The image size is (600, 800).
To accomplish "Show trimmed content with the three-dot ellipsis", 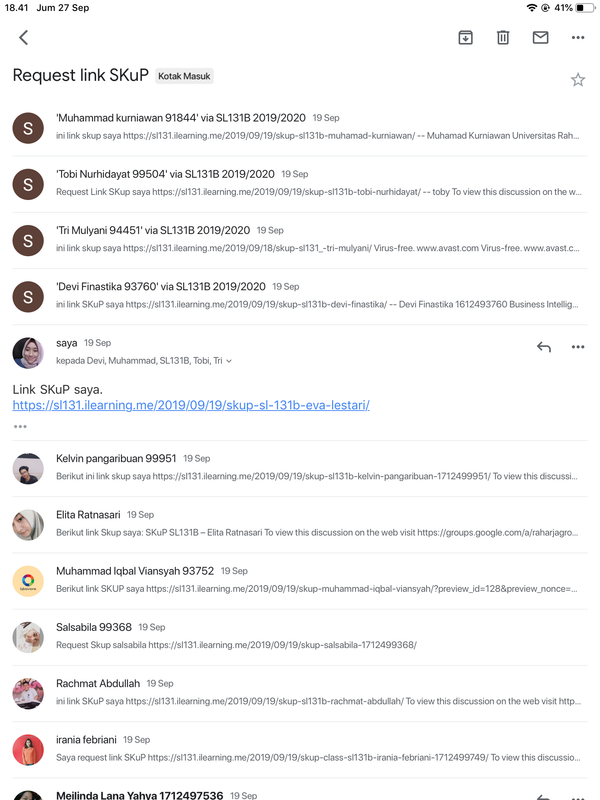I will [x=20, y=427].
